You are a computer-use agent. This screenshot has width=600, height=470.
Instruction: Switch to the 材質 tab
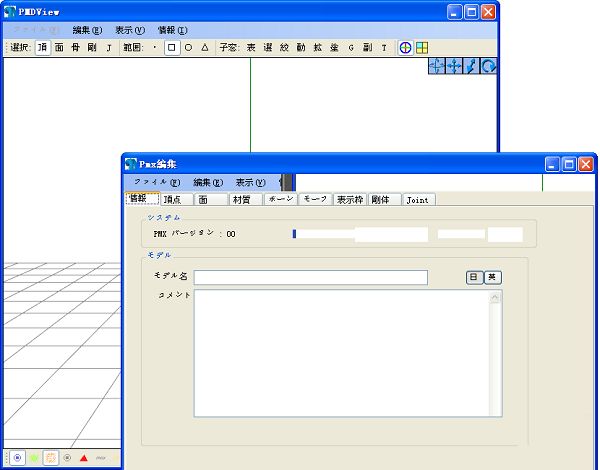245,199
